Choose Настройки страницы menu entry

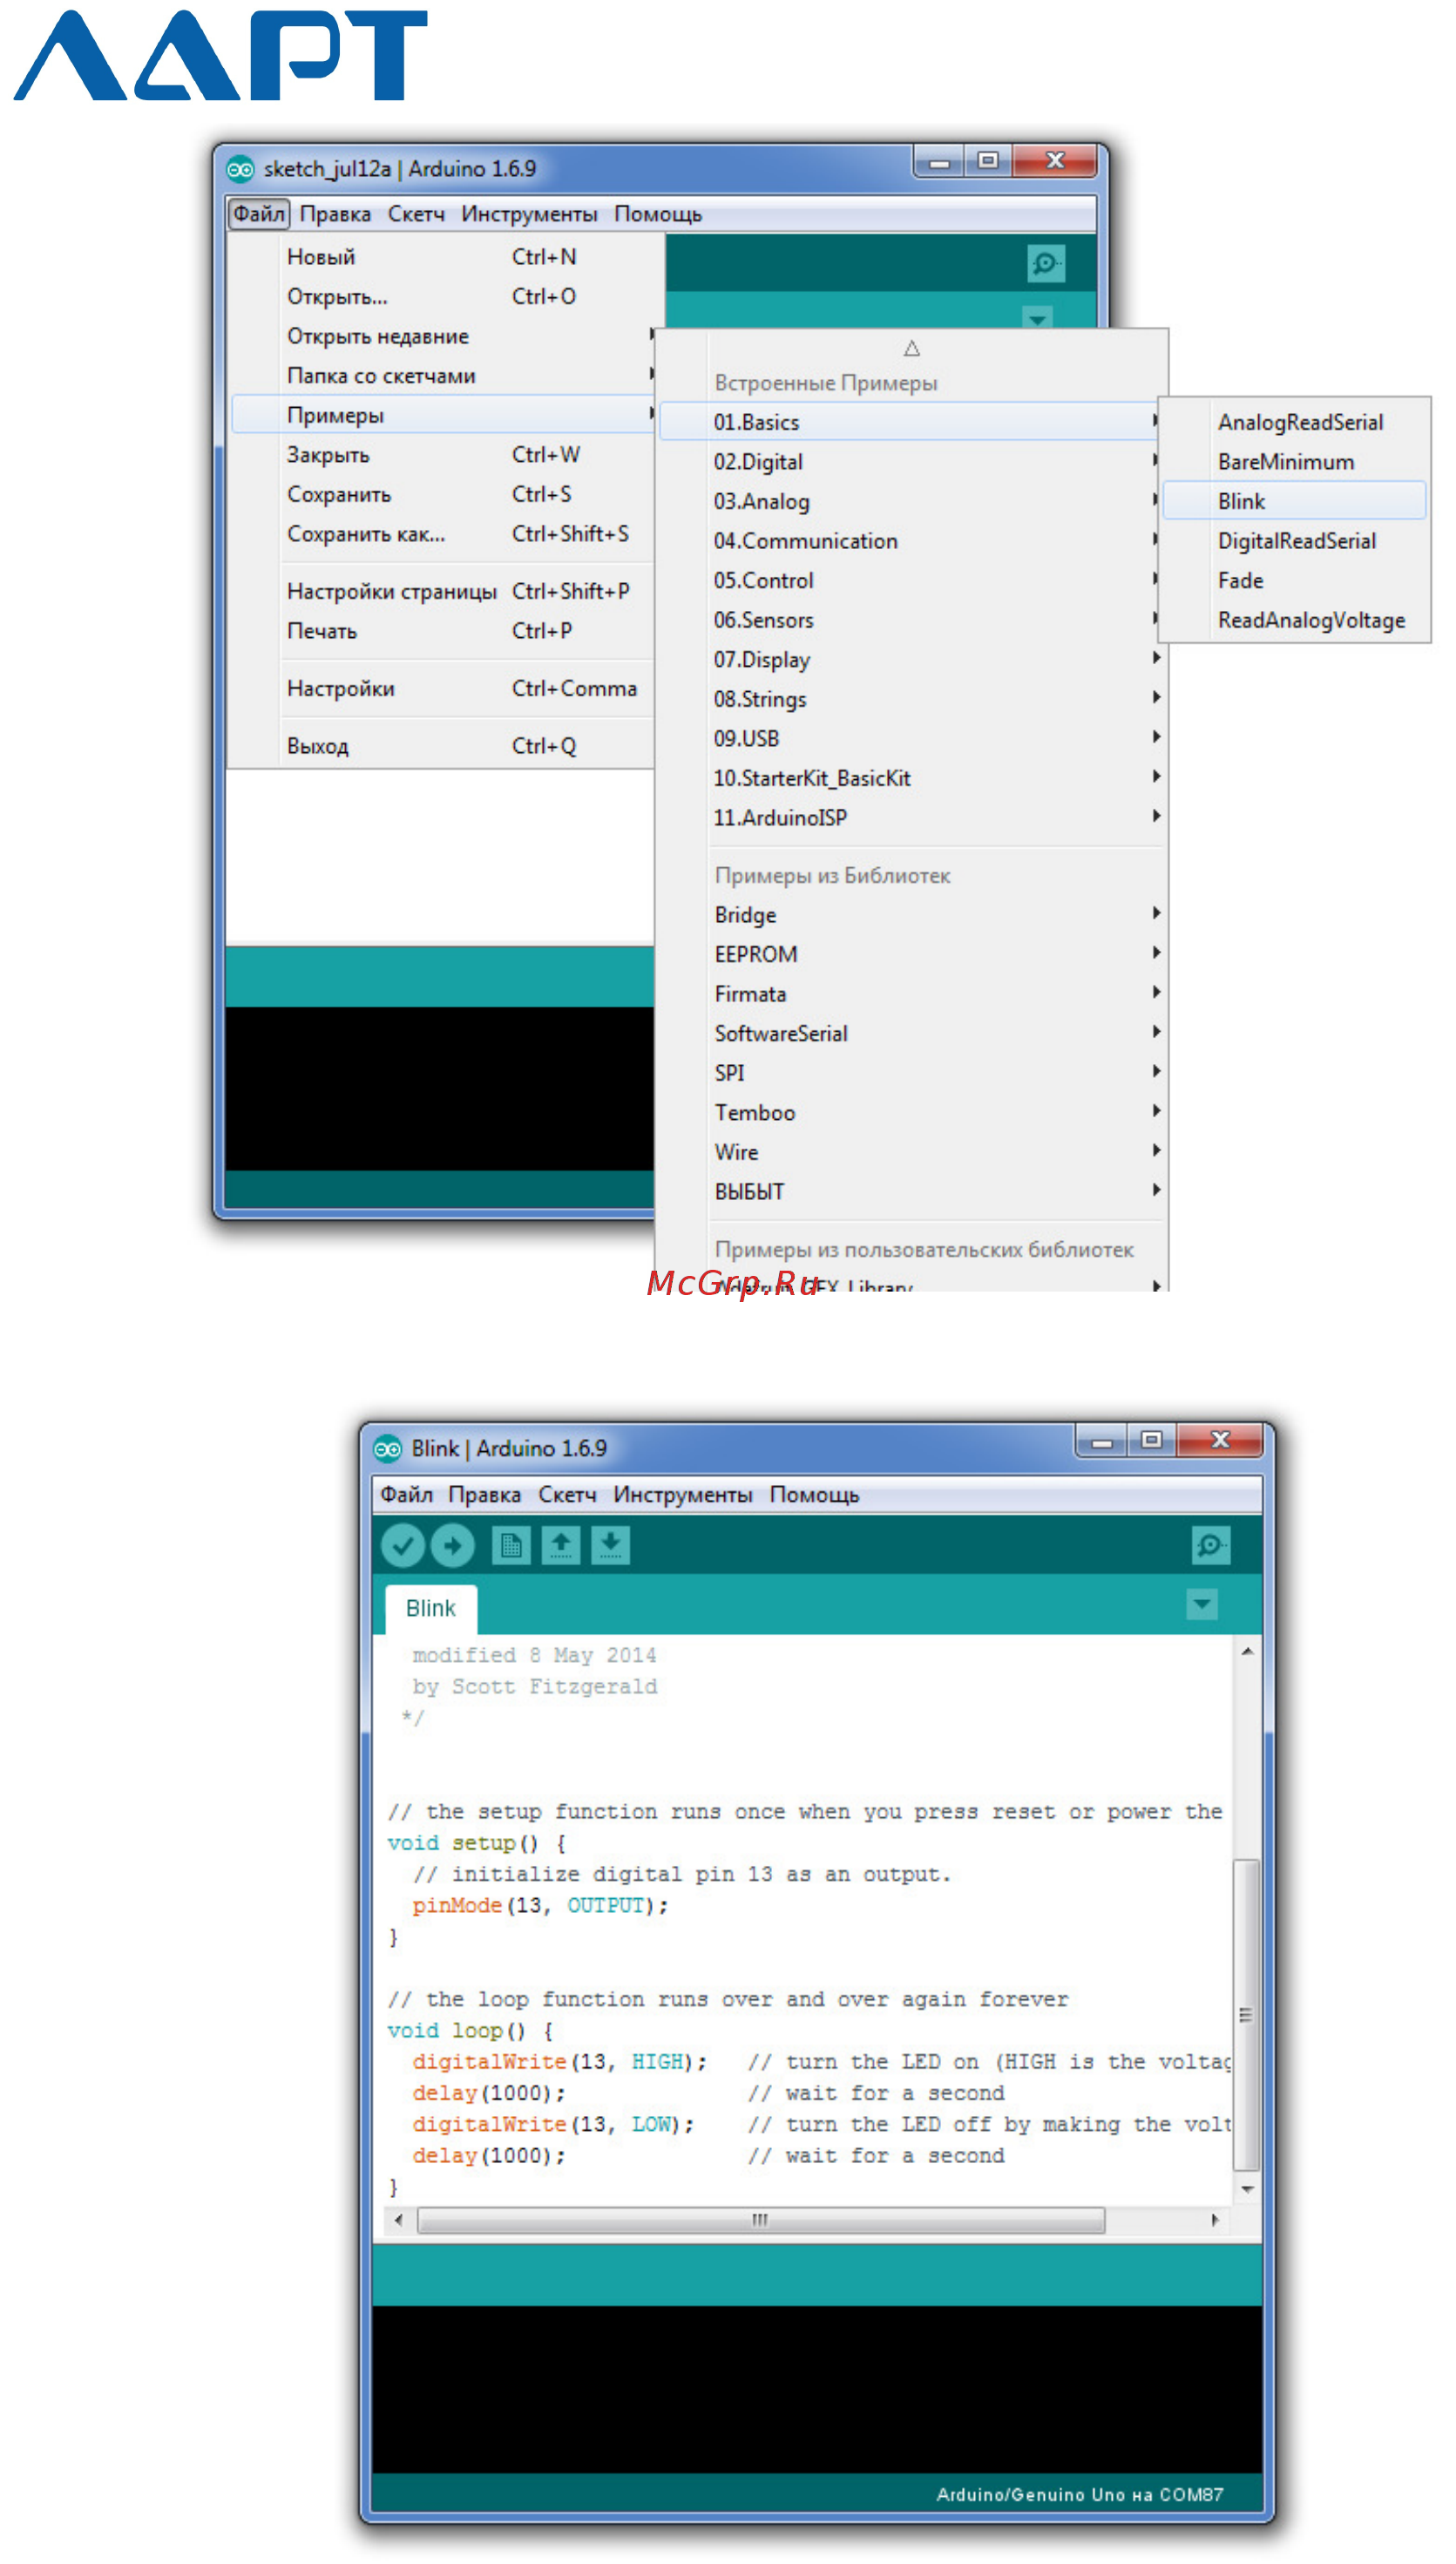tap(443, 591)
